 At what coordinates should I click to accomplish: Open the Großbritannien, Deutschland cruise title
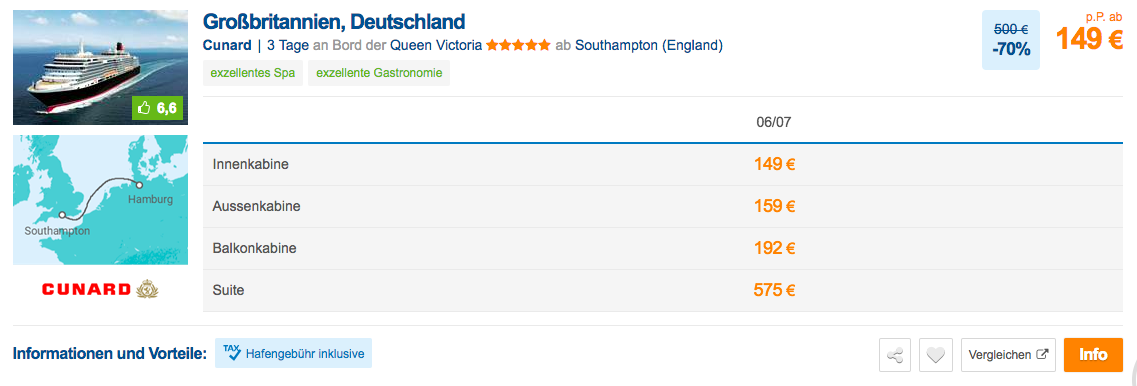(x=334, y=21)
